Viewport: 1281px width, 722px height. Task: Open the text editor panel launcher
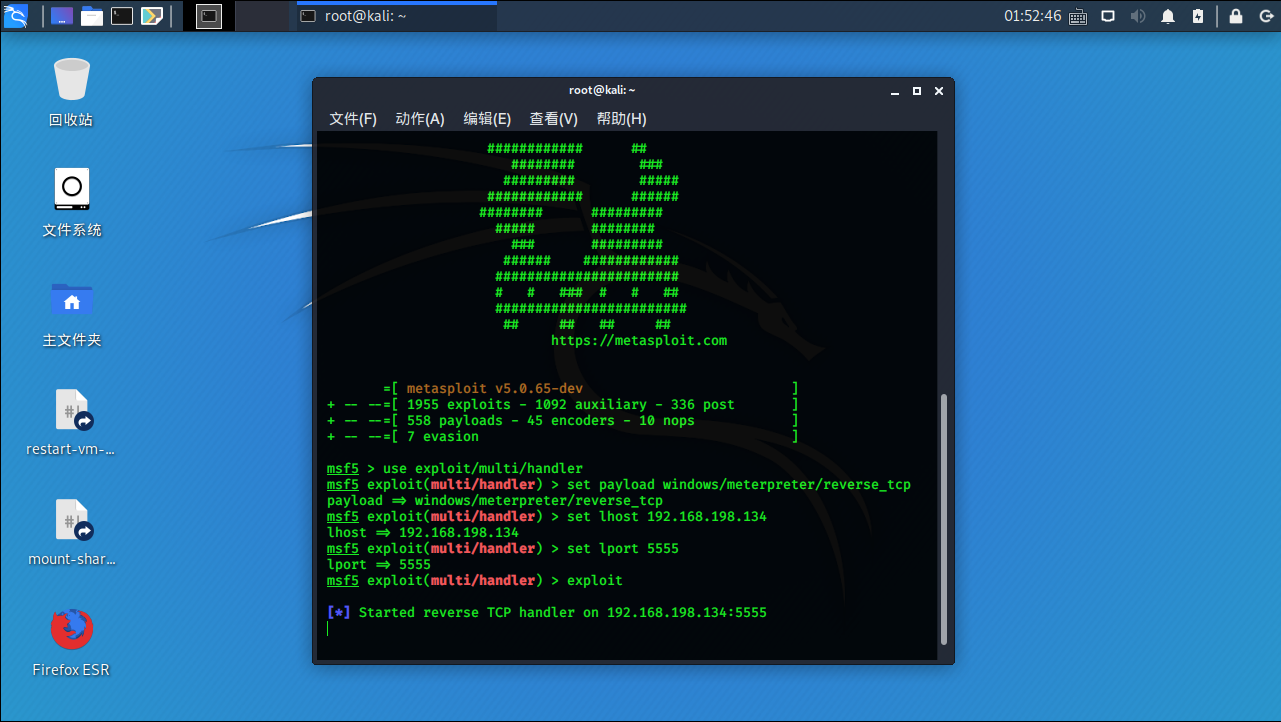(x=152, y=16)
